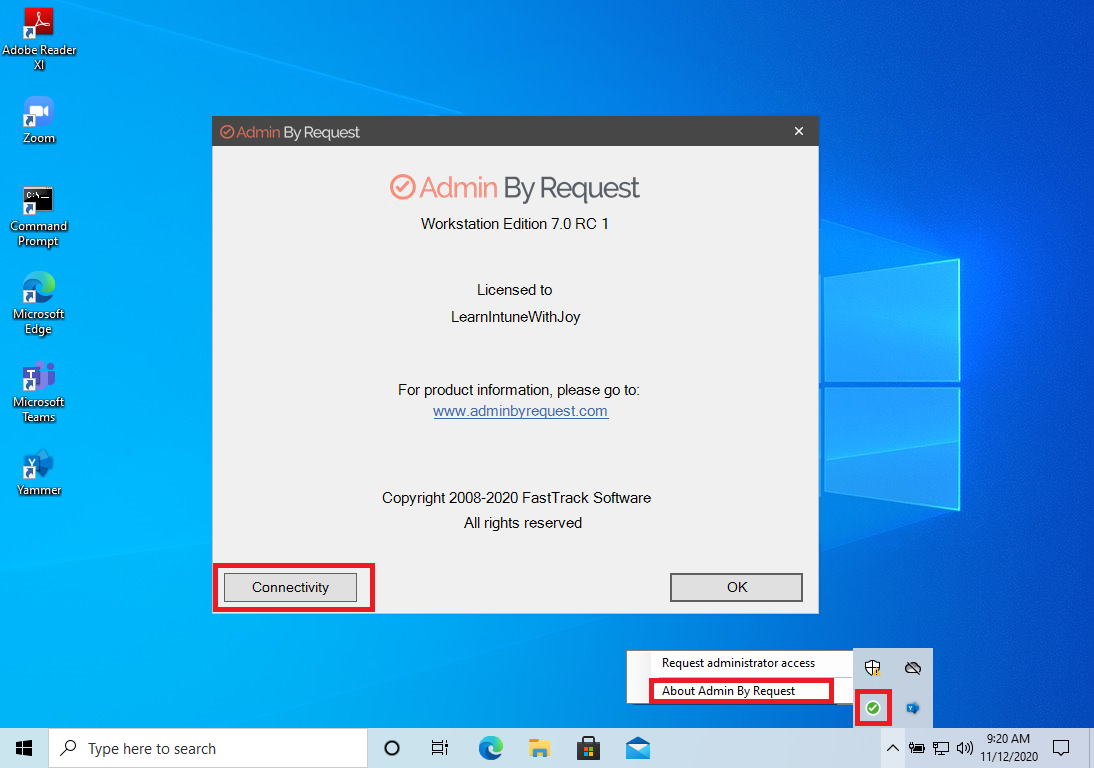1094x768 pixels.
Task: Collapse the hidden tray icons chevron
Action: (892, 748)
